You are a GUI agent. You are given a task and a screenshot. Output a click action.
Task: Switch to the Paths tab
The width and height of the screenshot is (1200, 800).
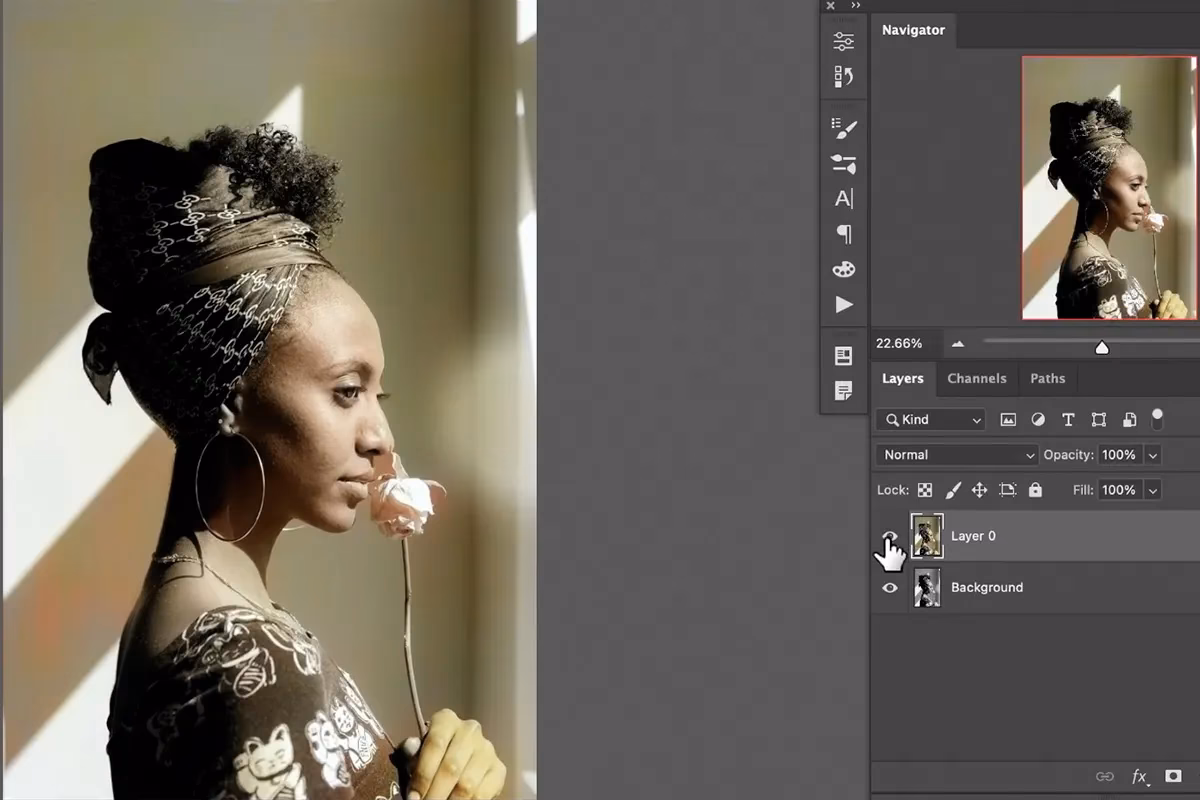coord(1048,378)
